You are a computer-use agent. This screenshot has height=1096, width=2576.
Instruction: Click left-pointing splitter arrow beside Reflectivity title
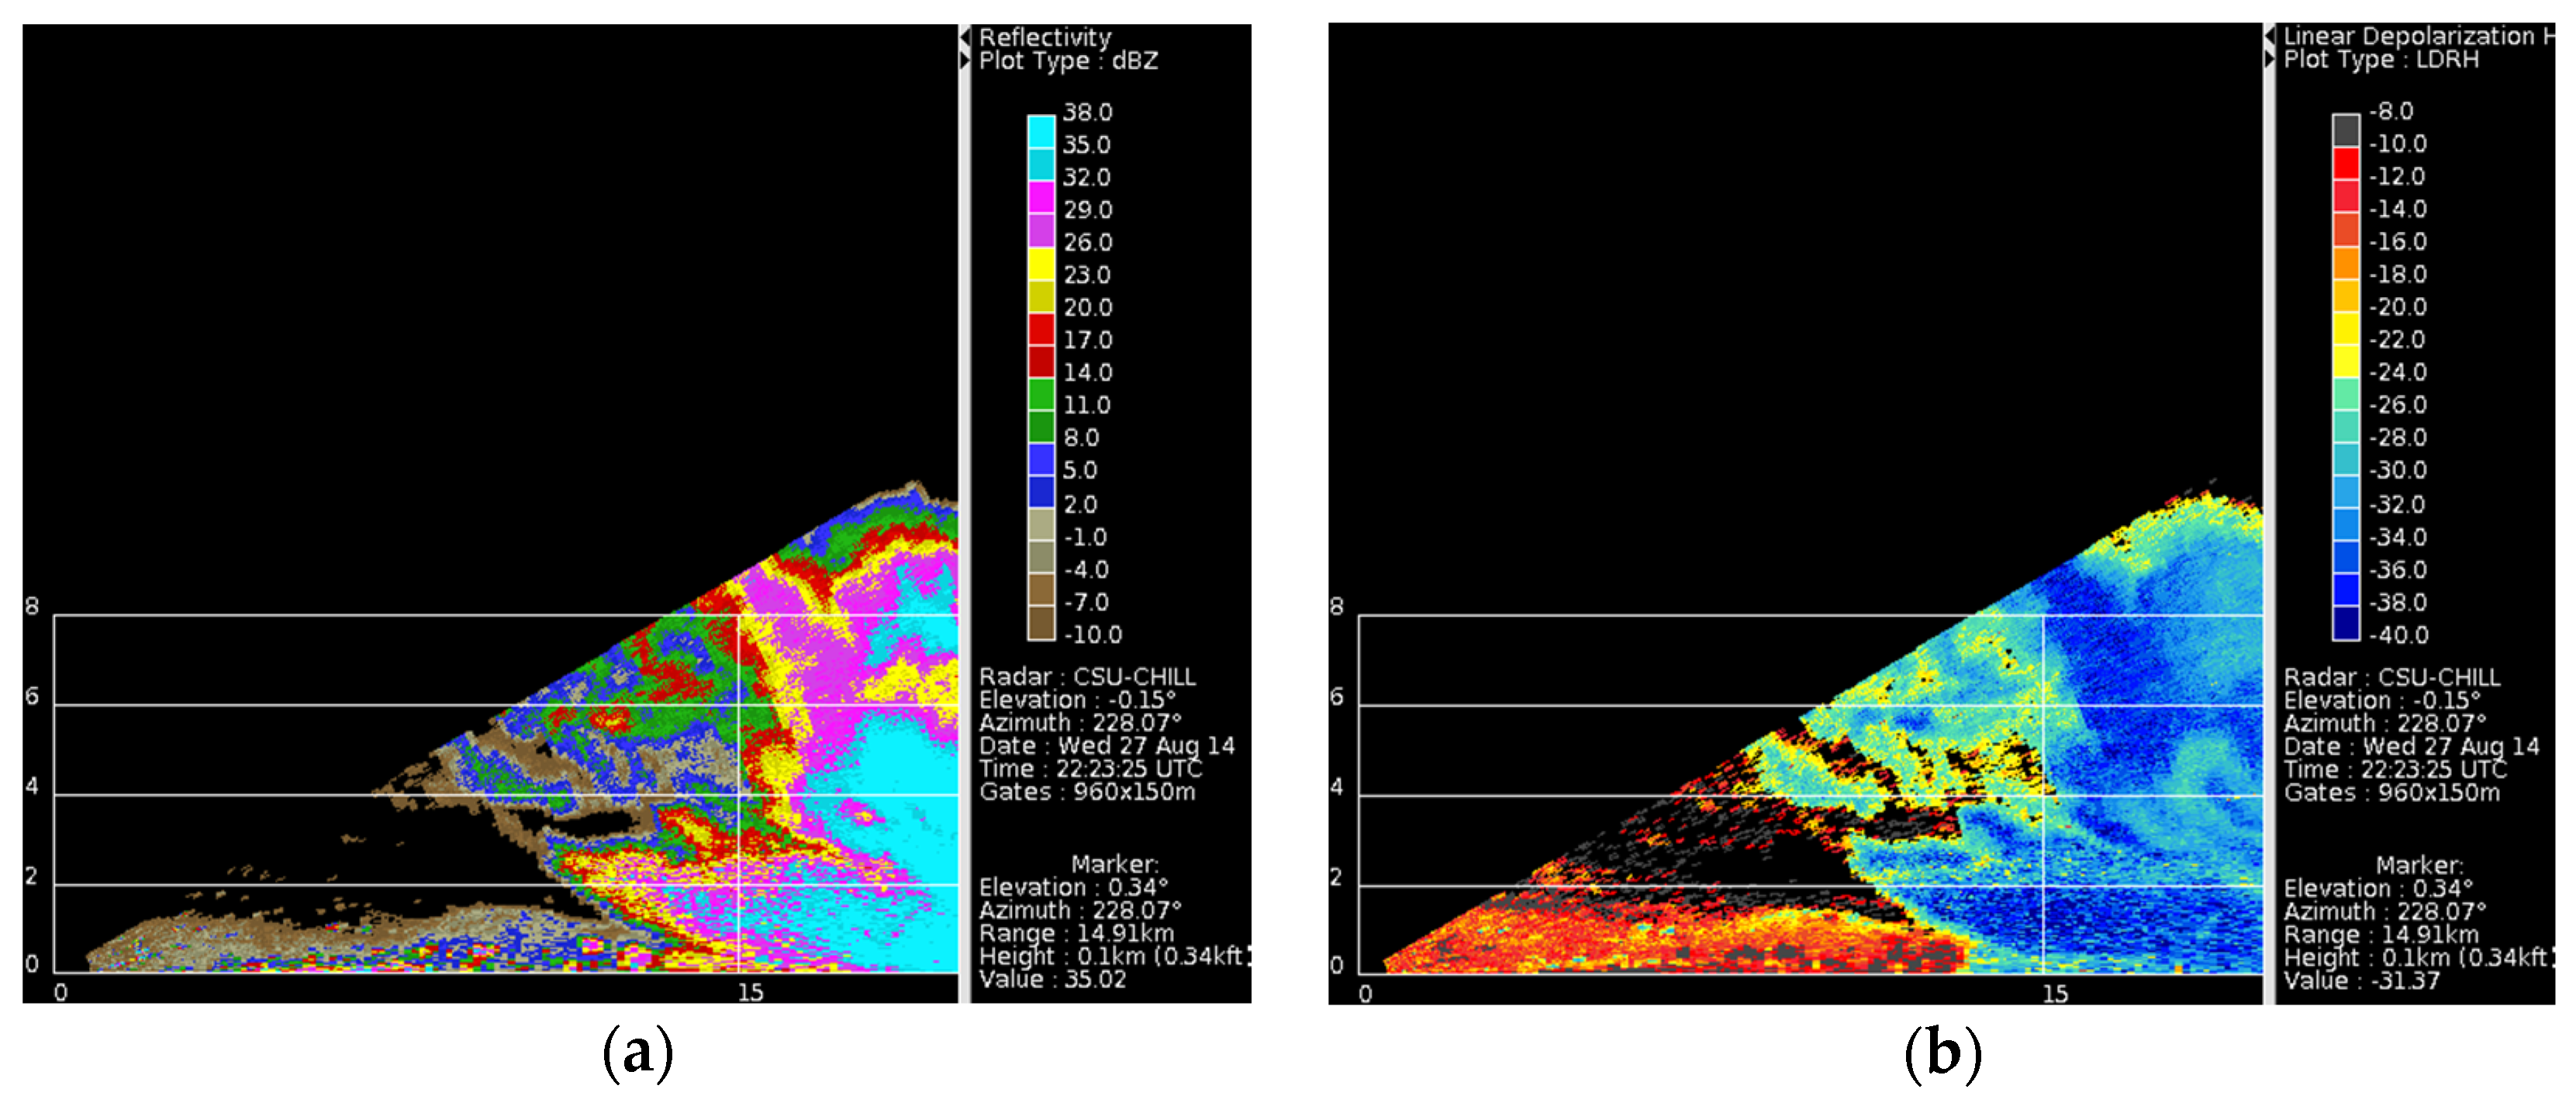tap(965, 37)
